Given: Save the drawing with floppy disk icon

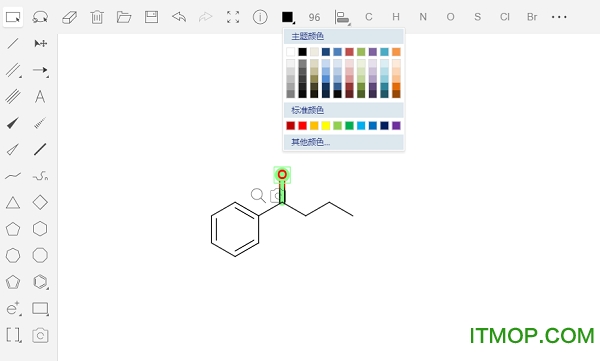Looking at the screenshot, I should point(152,17).
